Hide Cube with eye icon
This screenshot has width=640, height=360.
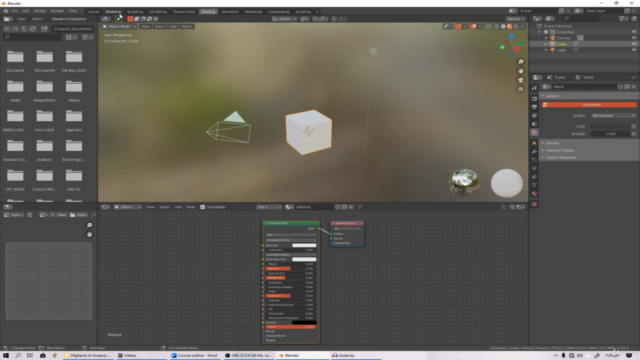(633, 44)
